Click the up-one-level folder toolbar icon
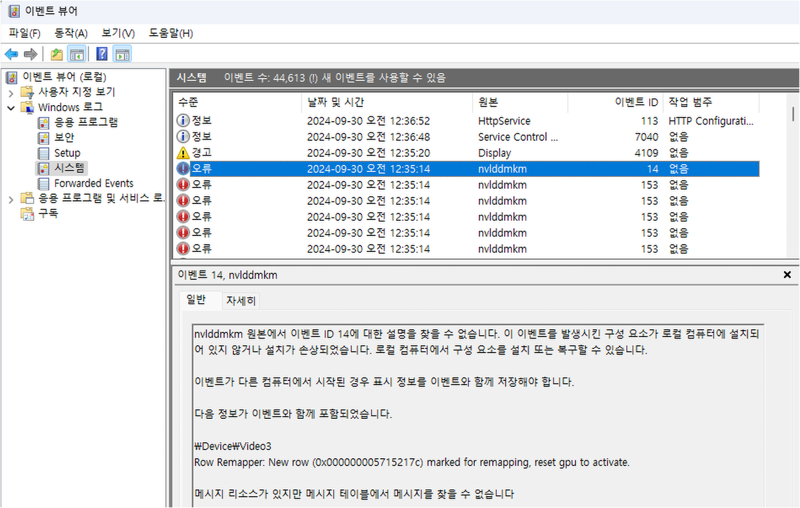 [57, 54]
